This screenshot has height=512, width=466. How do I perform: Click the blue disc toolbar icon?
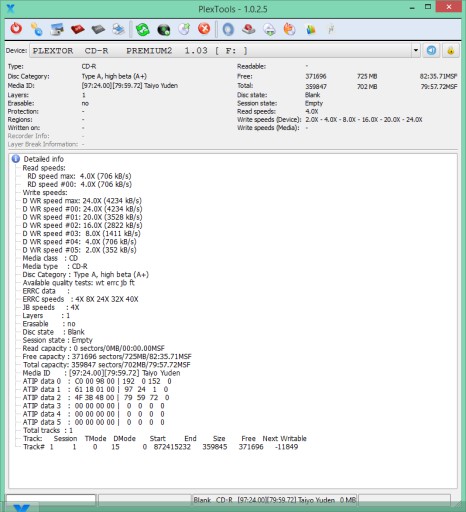click(228, 29)
